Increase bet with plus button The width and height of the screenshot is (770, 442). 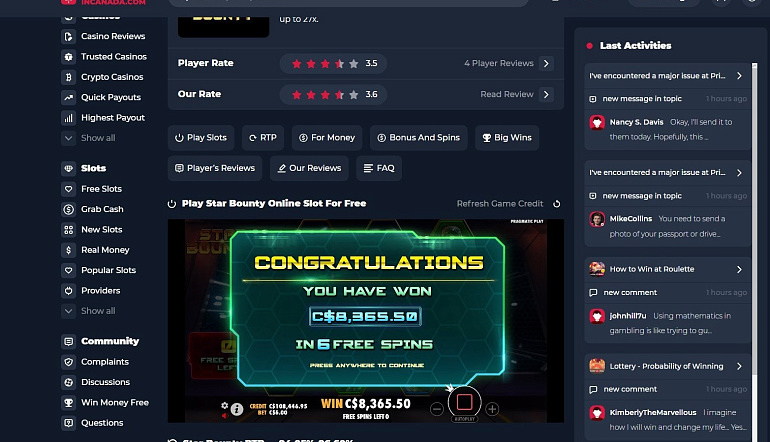(x=492, y=409)
